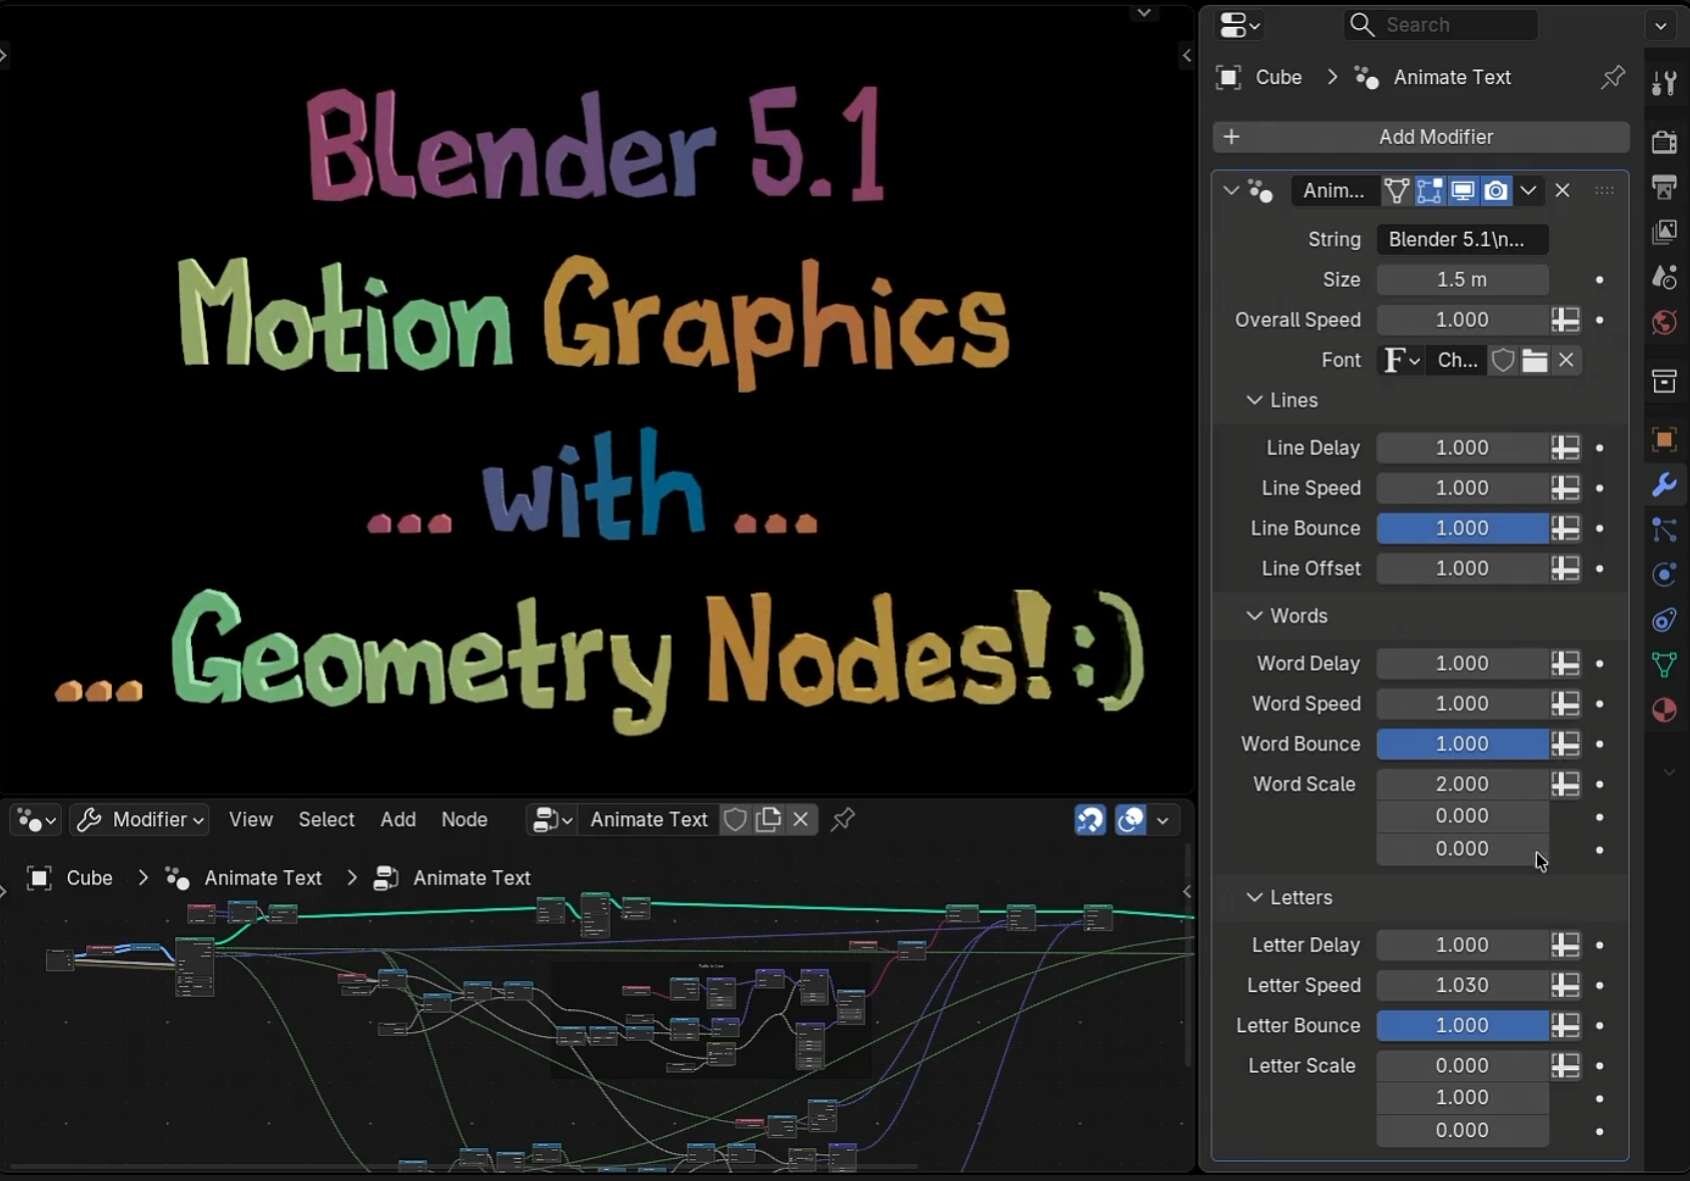Toggle modifier edit mode display
Screen dimensions: 1690x1181
1429,191
